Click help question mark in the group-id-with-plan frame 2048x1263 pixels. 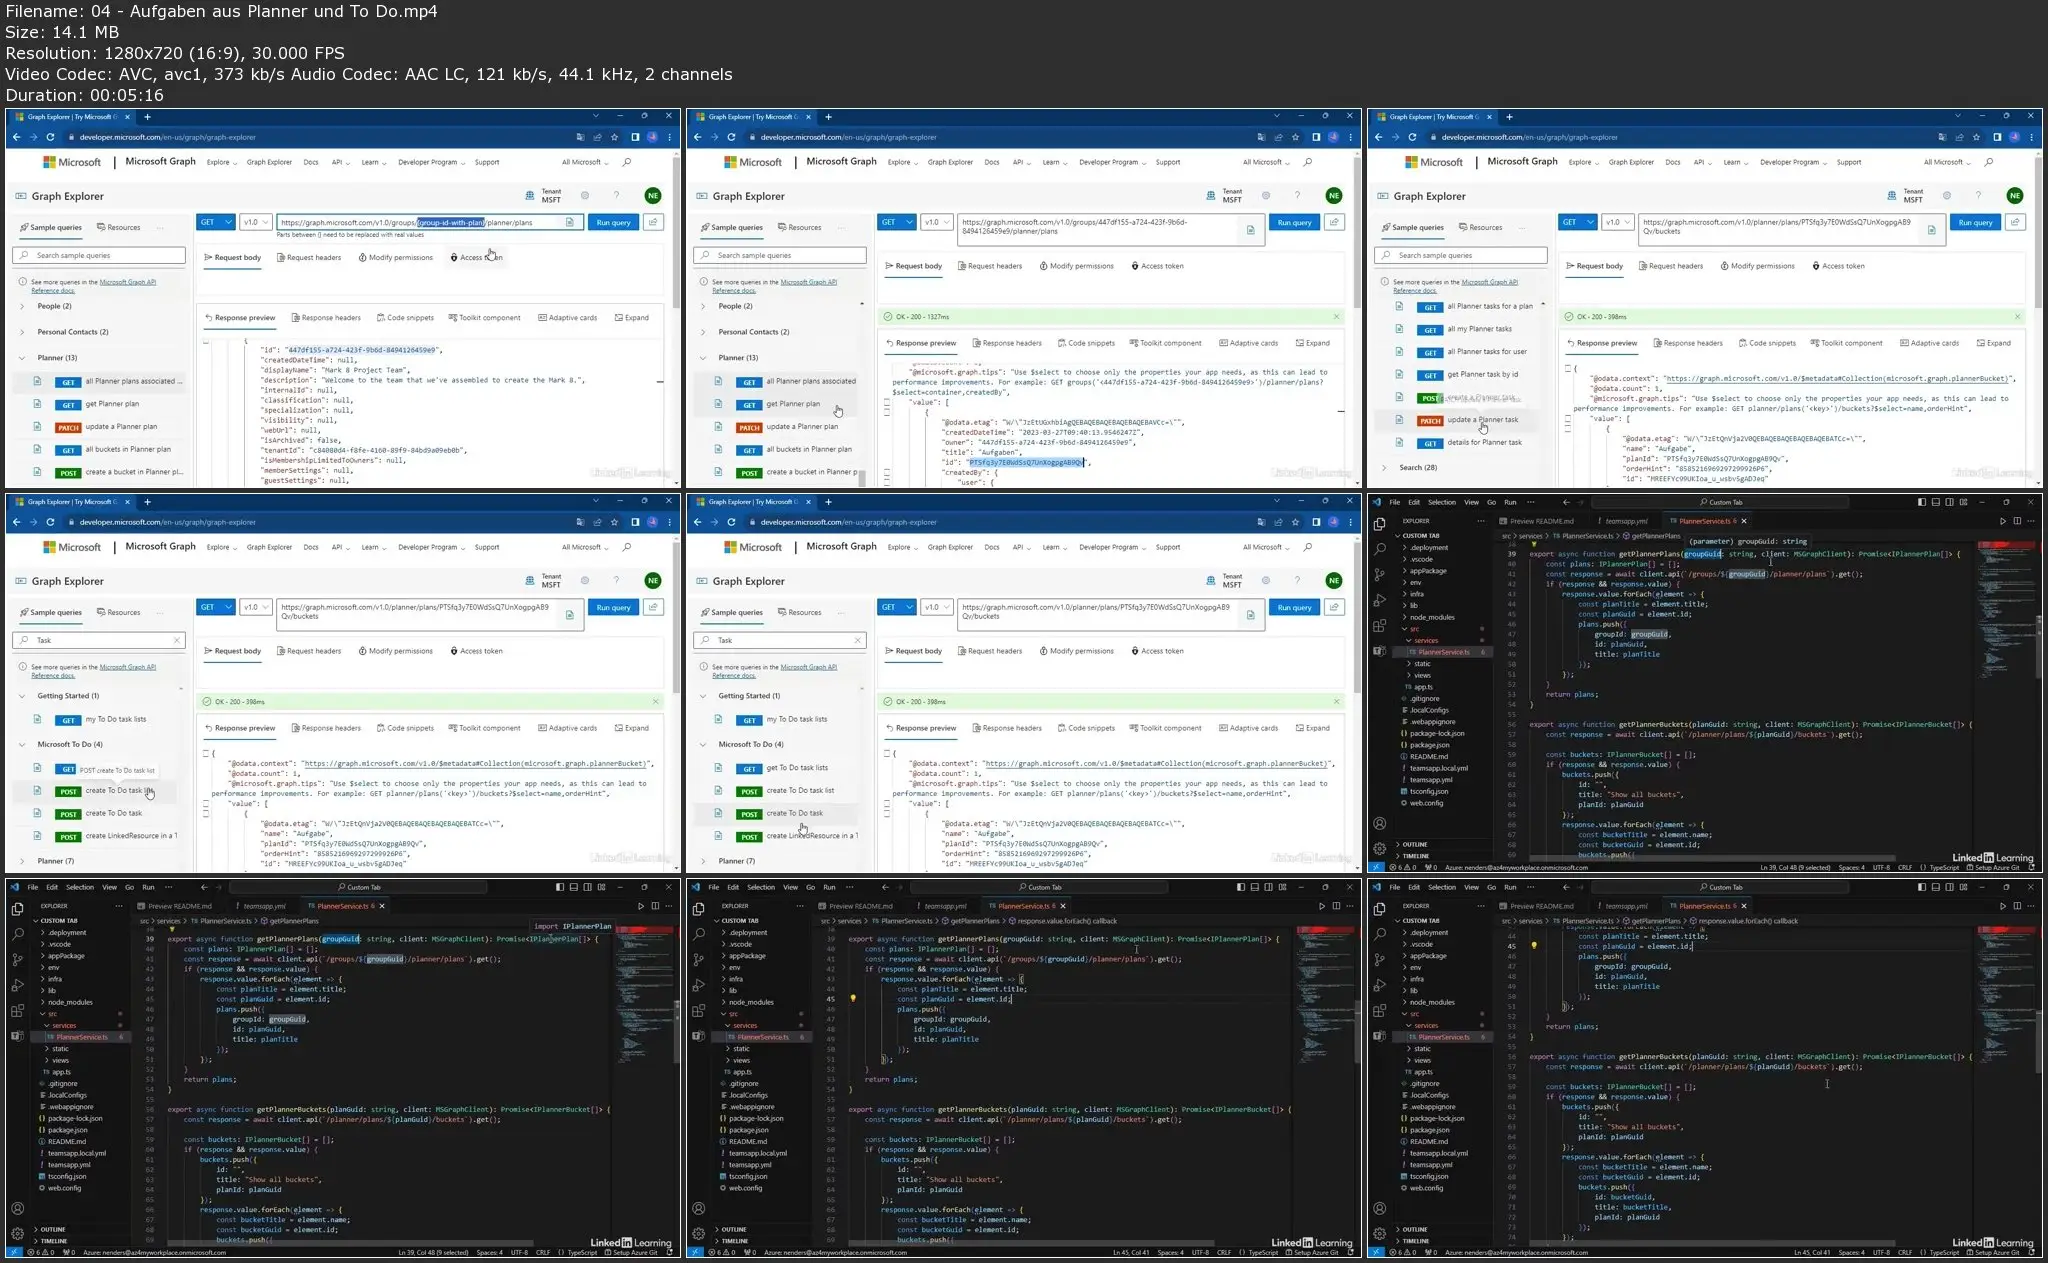(x=616, y=195)
